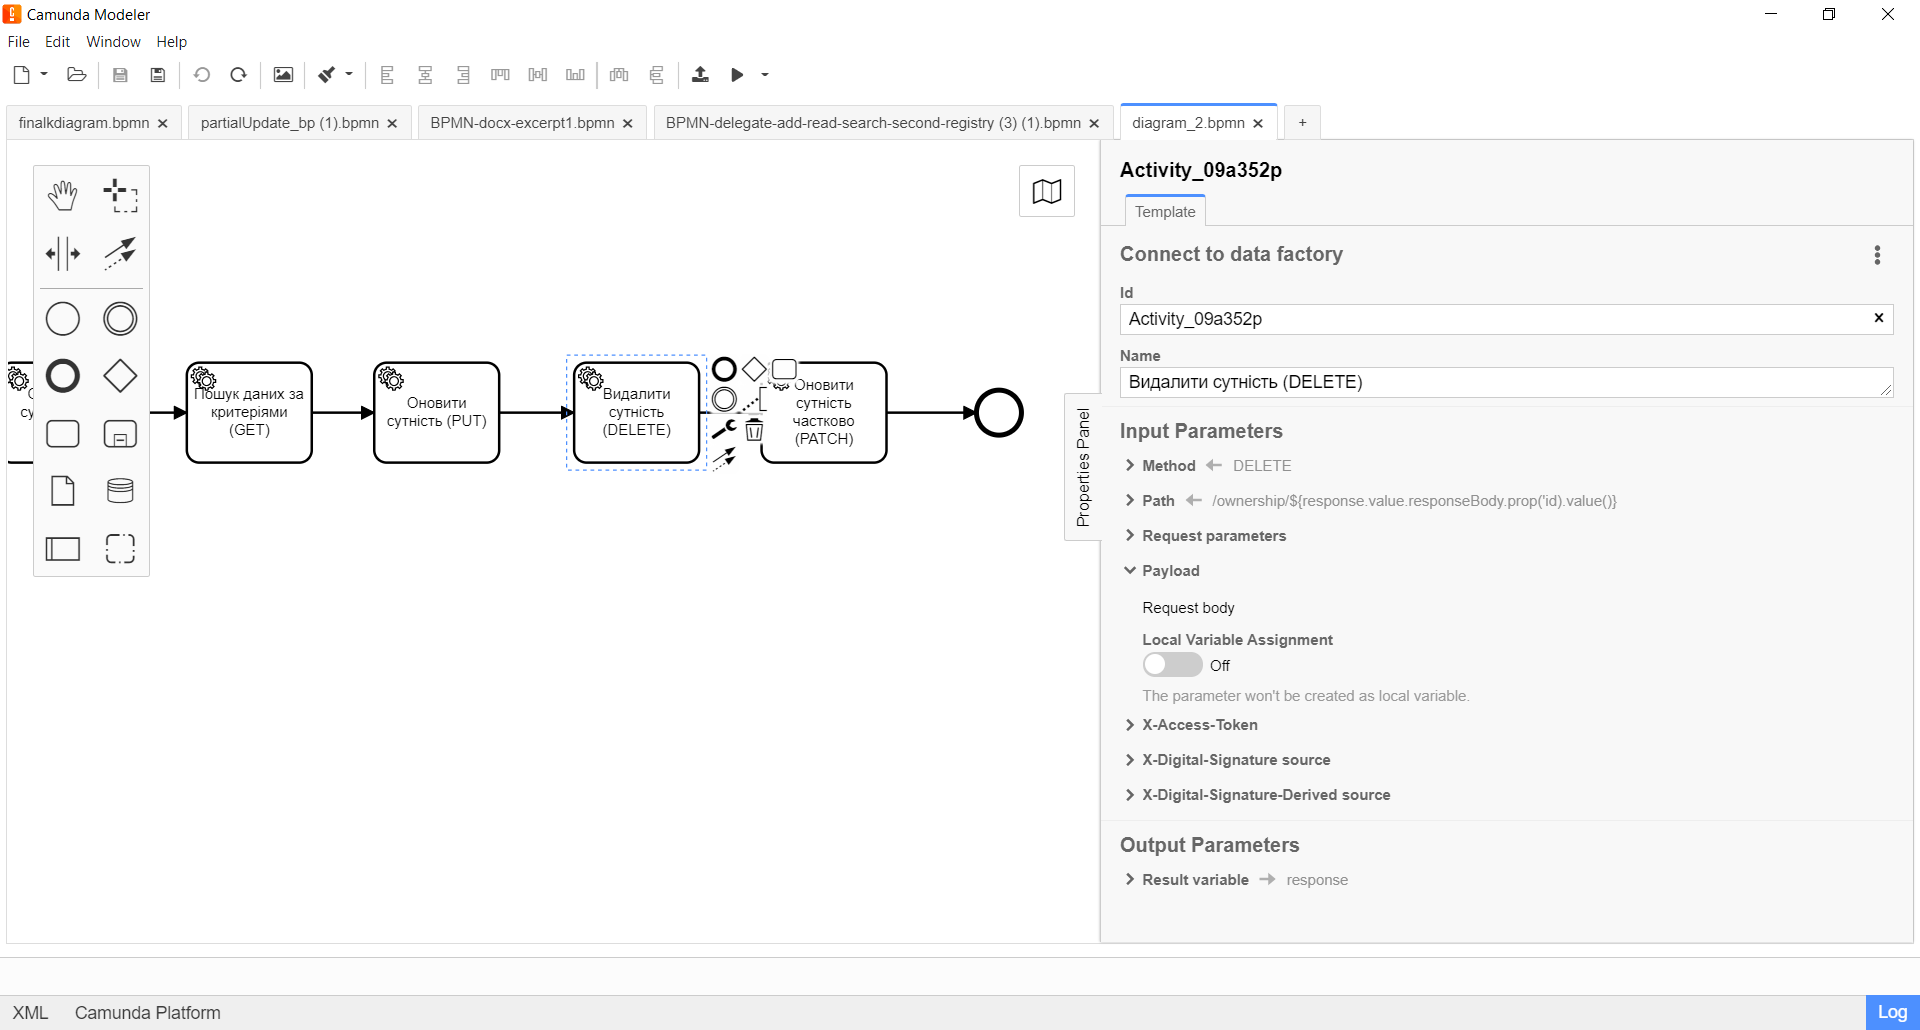Add a new diagram tab with plus

click(x=1302, y=123)
